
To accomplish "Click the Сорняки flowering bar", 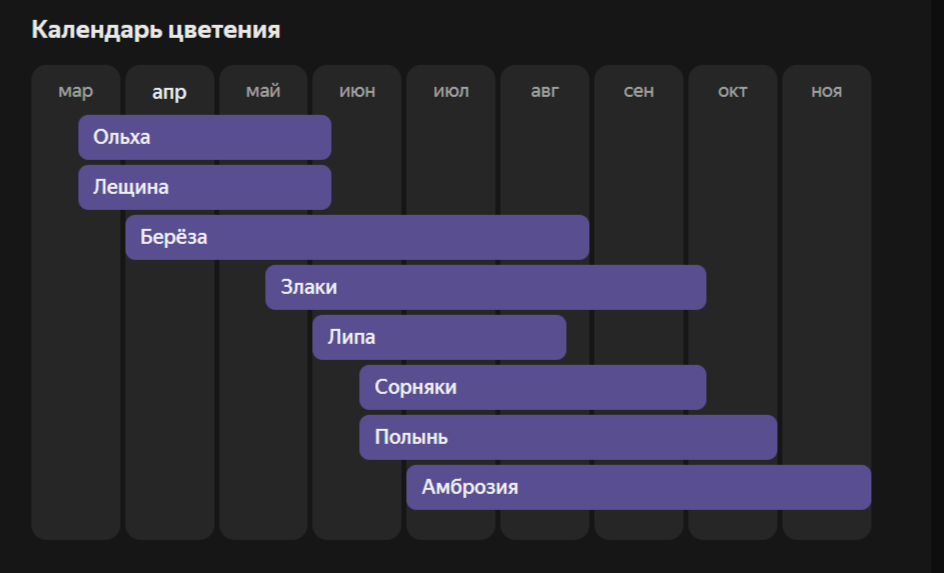I will (x=532, y=387).
